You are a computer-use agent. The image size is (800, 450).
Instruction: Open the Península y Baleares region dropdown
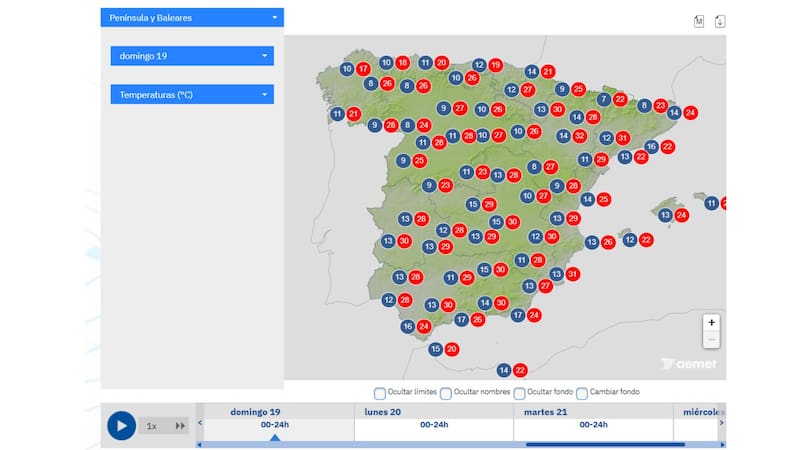tap(192, 17)
